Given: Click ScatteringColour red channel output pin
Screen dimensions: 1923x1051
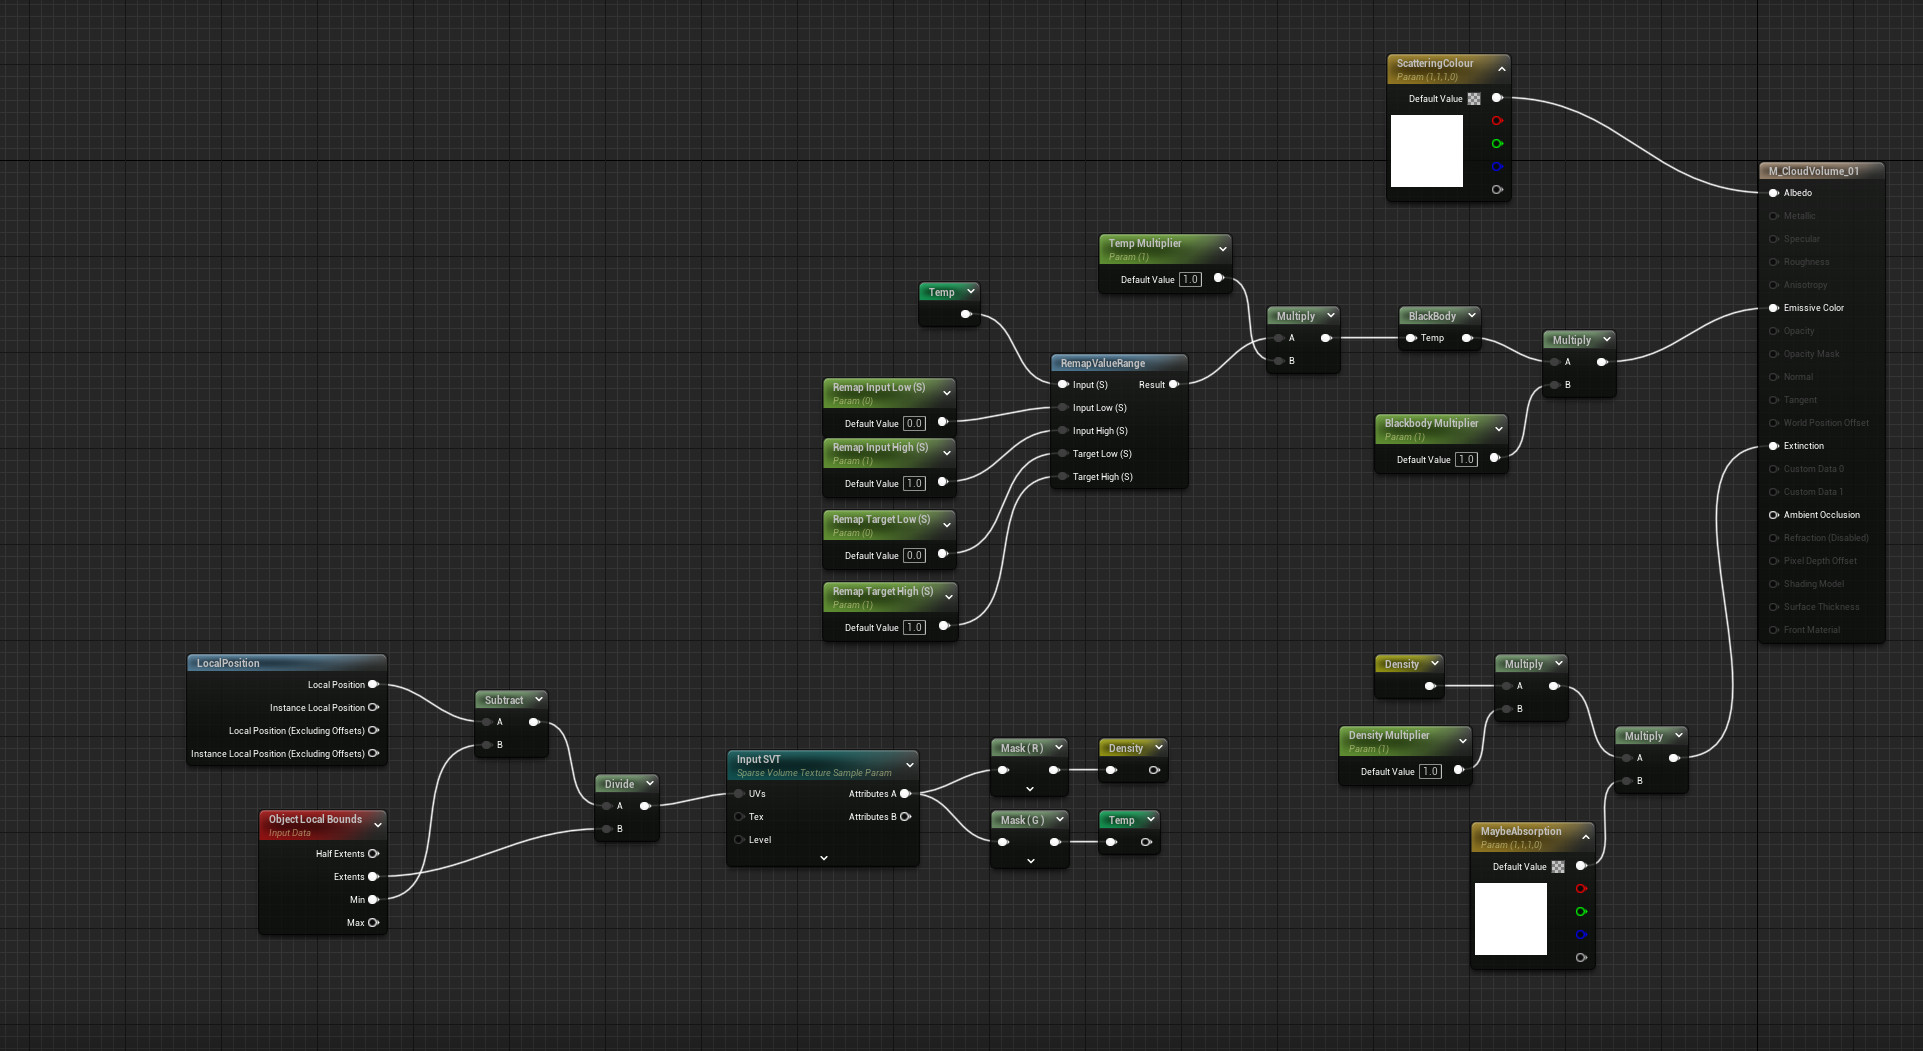Looking at the screenshot, I should coord(1497,121).
